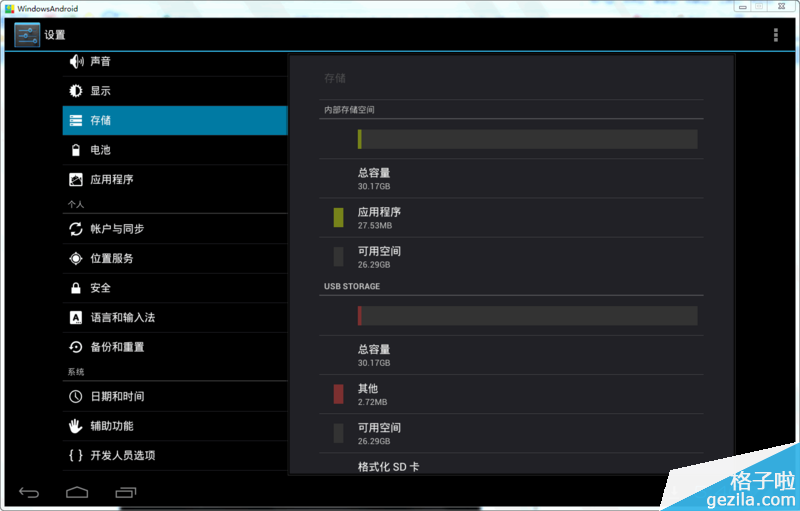The height and width of the screenshot is (511, 800).
Task: Click the 应用程序 27.53MB storage entry
Action: coord(511,218)
